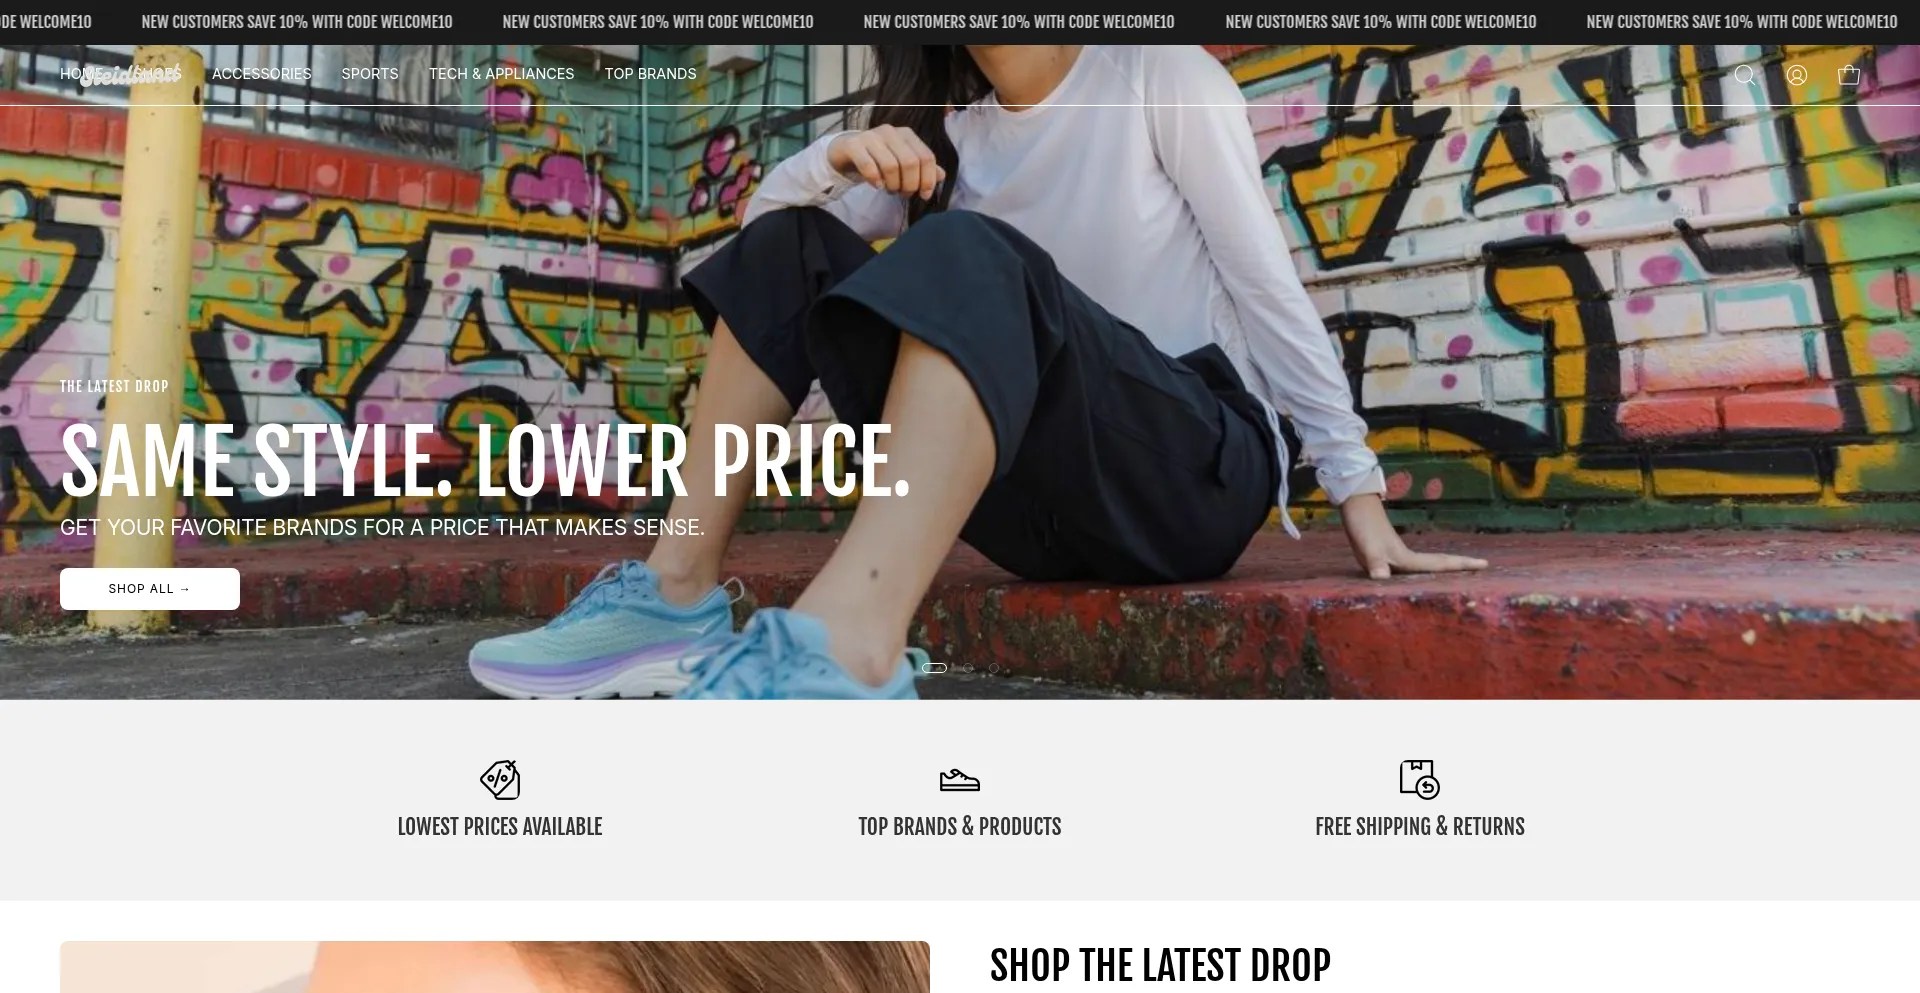Select the first active slide indicator

pos(934,668)
